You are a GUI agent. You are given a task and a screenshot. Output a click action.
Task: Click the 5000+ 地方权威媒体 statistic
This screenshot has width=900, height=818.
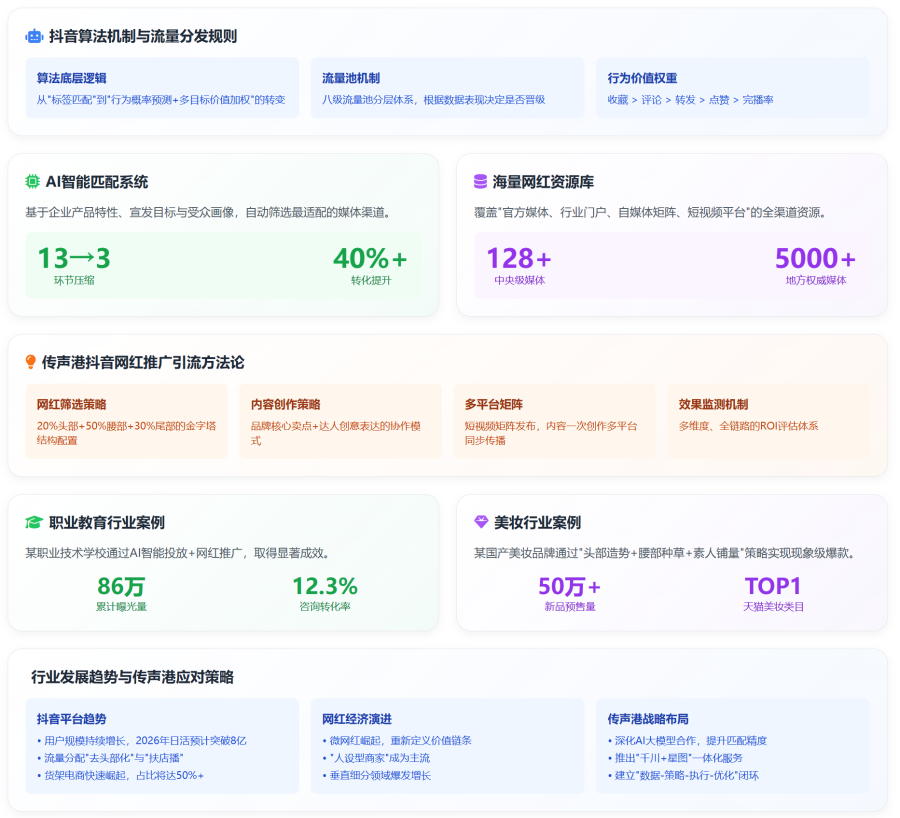click(x=815, y=265)
